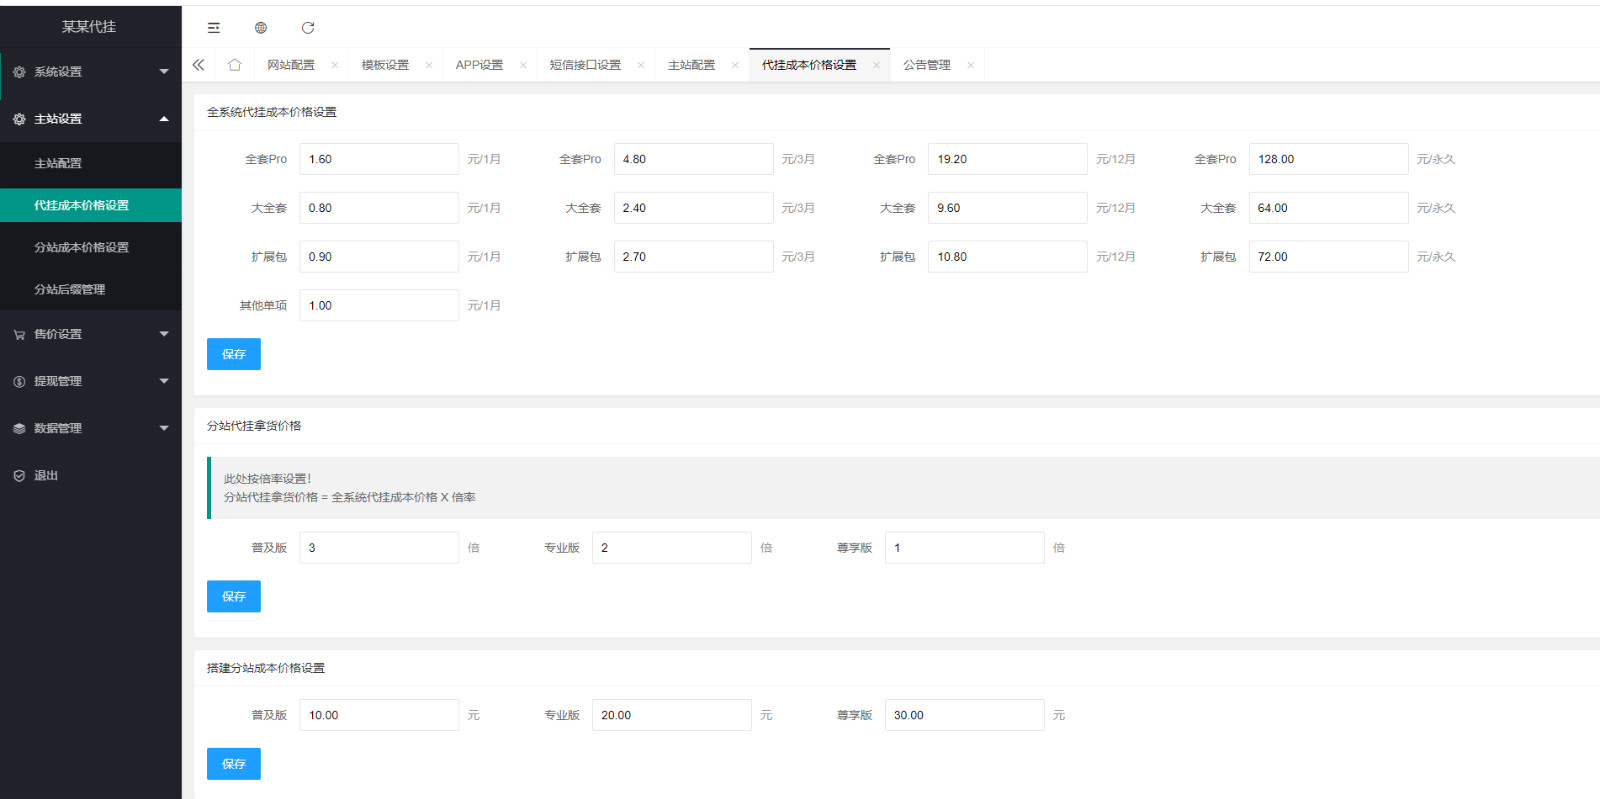The width and height of the screenshot is (1600, 799).
Task: Expand the 售价设置 sidebar menu
Action: click(x=91, y=334)
